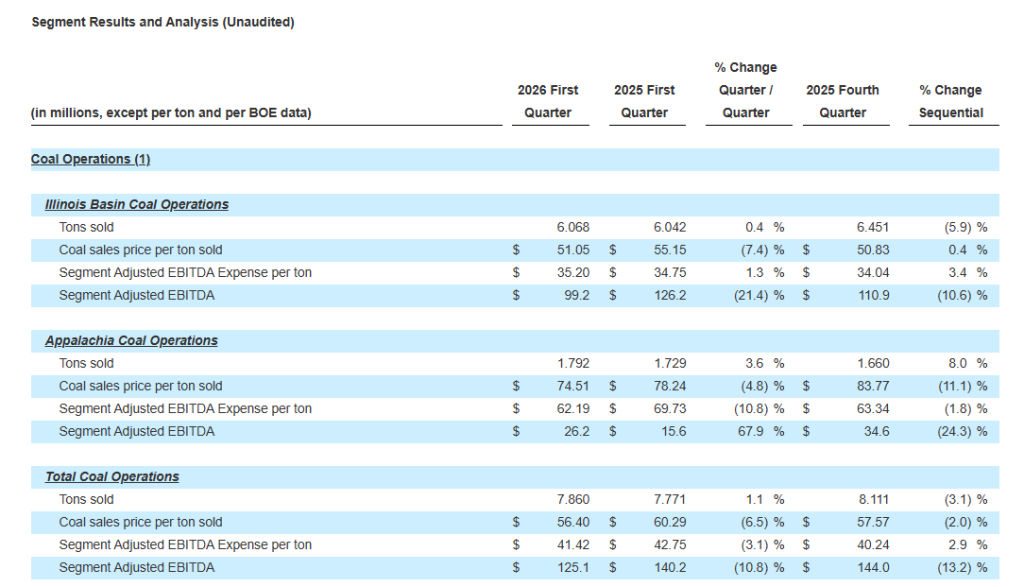
Task: Click the units note about millions and BOE data
Action: (x=171, y=113)
